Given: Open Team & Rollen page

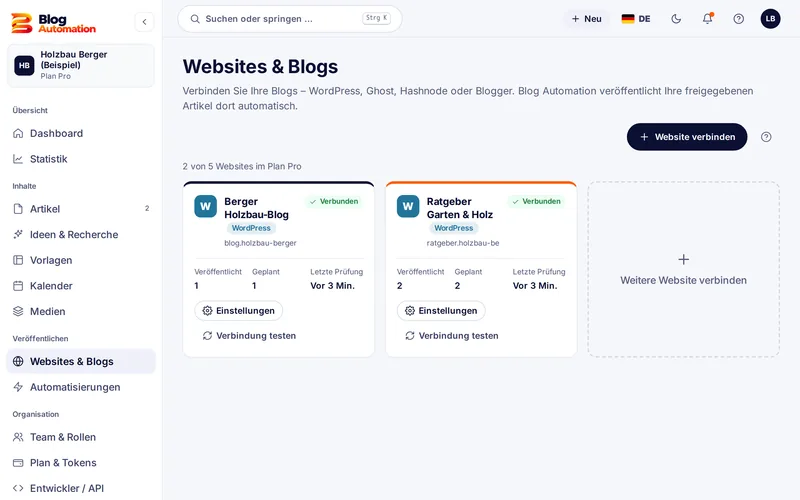Looking at the screenshot, I should click(81, 437).
